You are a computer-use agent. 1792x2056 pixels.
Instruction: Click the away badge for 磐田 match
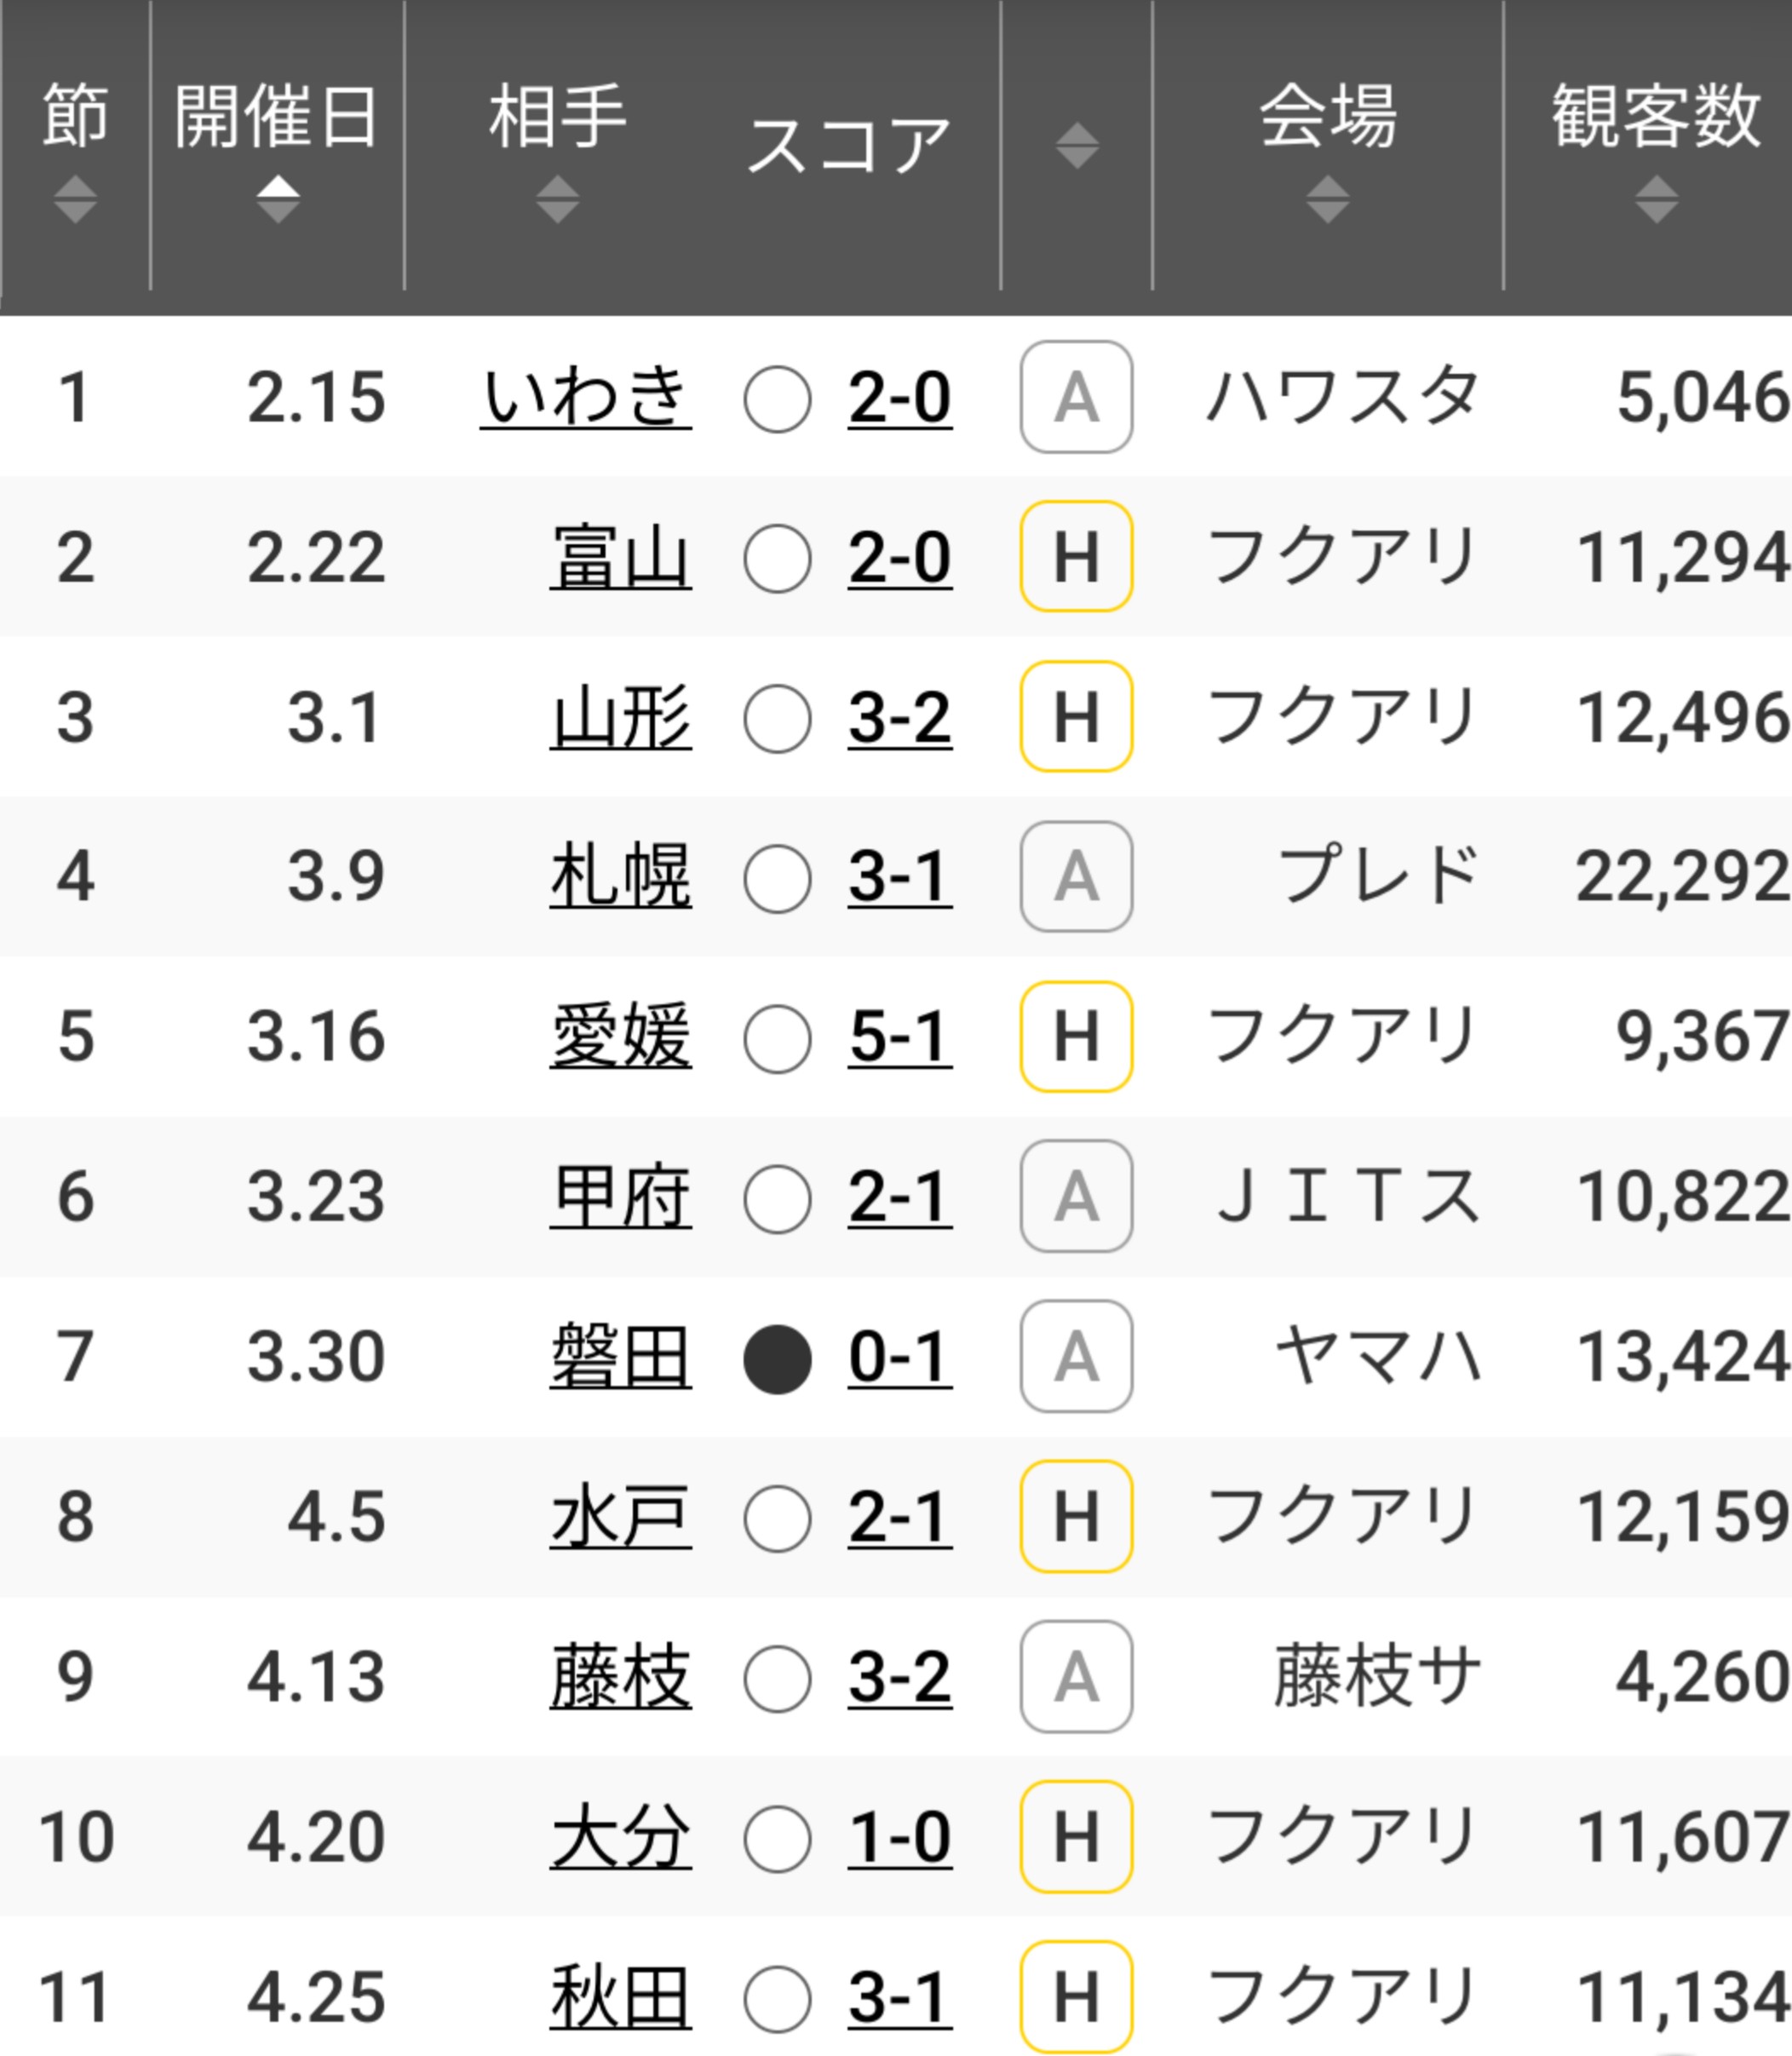click(1076, 1356)
